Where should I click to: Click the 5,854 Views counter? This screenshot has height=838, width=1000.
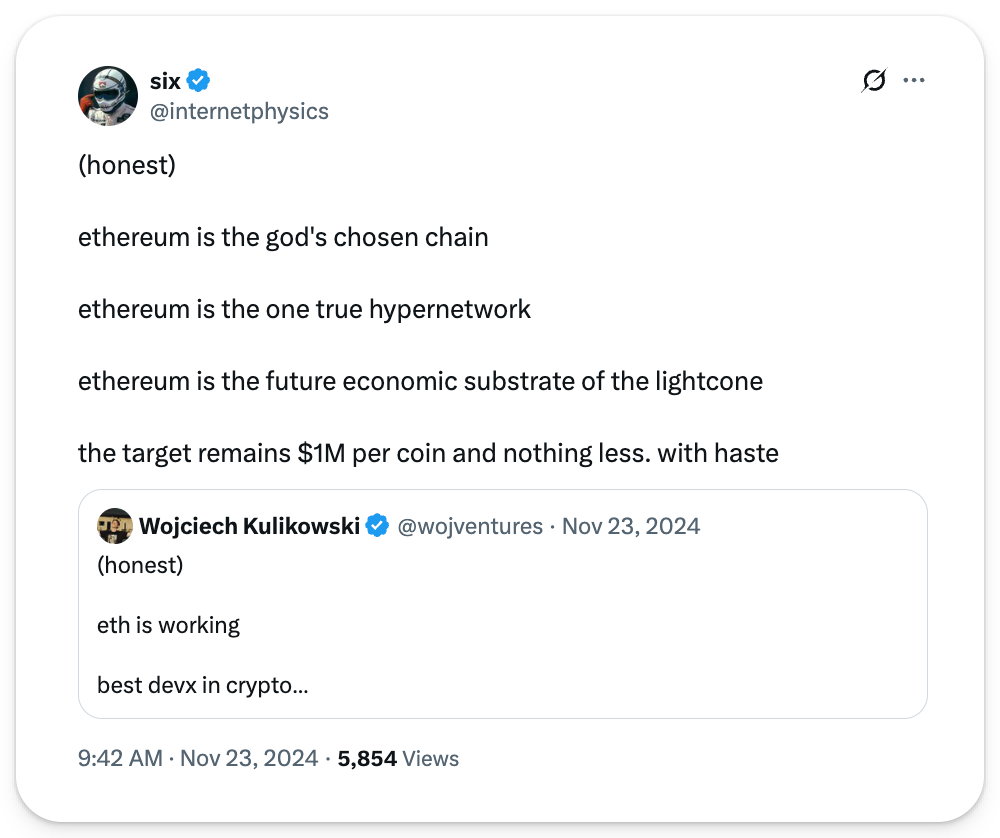[398, 758]
